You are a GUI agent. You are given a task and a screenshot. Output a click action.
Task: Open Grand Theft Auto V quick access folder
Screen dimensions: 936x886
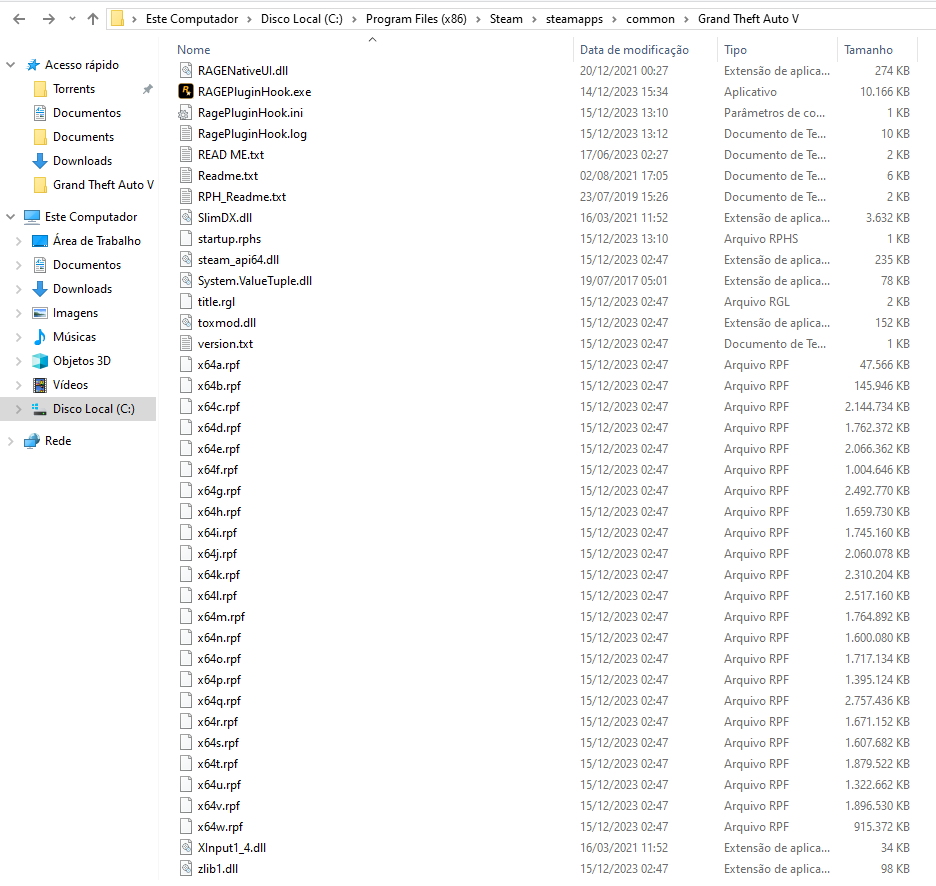[x=103, y=184]
